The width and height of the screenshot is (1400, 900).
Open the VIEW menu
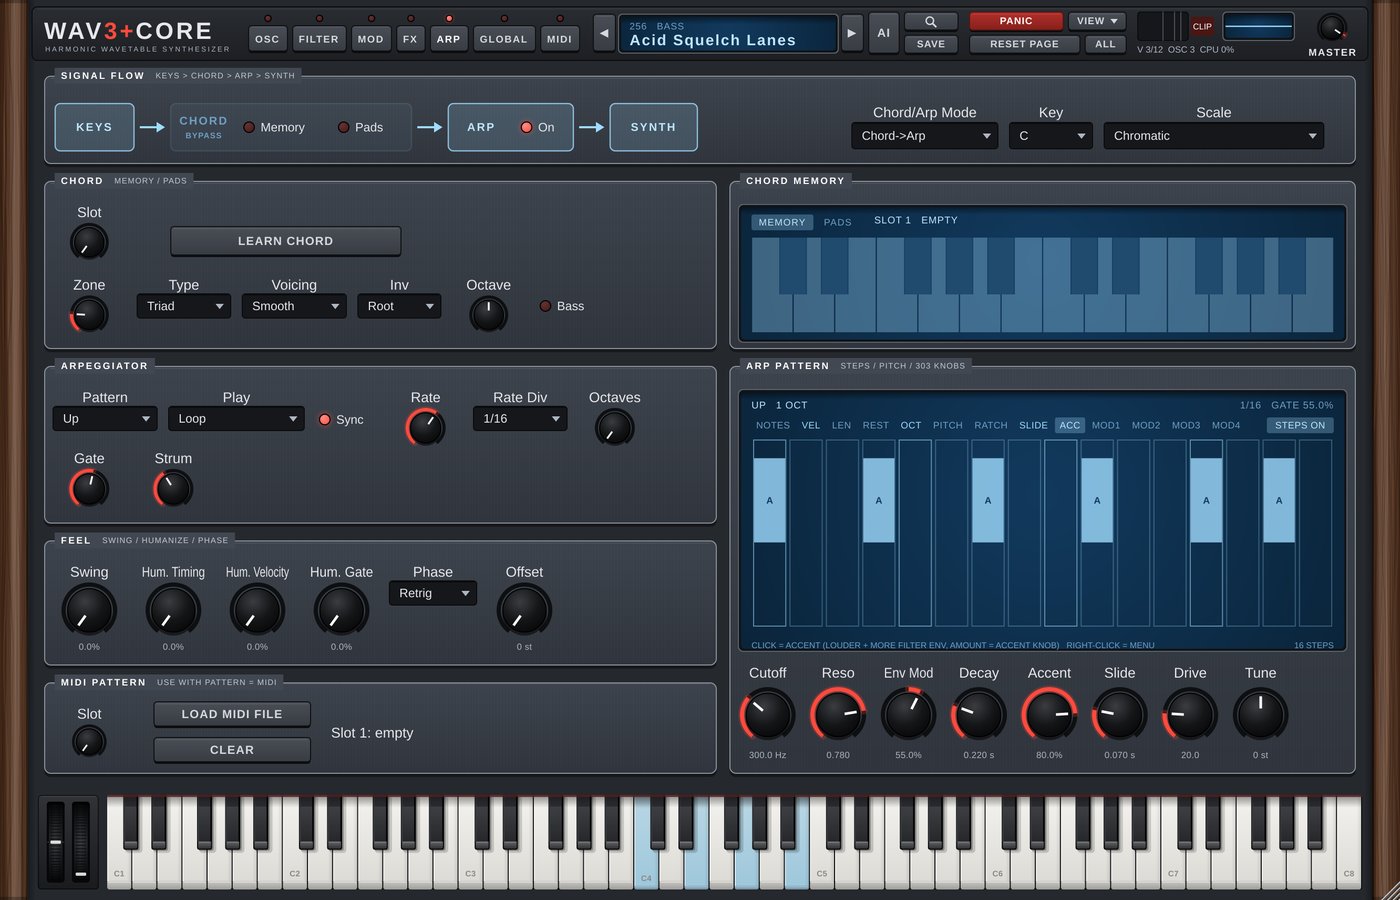pos(1097,21)
